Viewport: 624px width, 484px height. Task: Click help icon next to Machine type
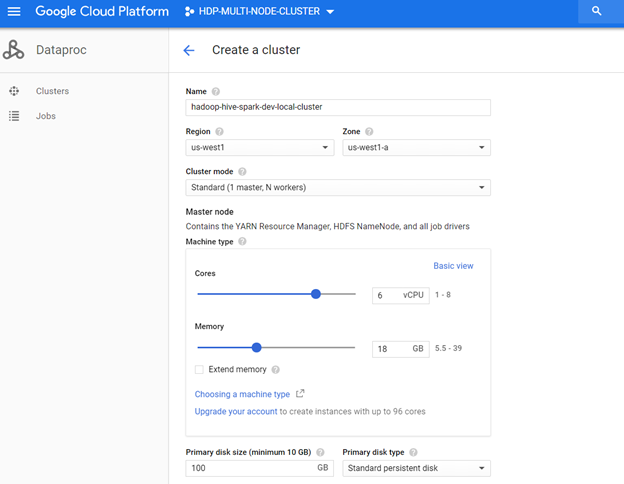(241, 241)
